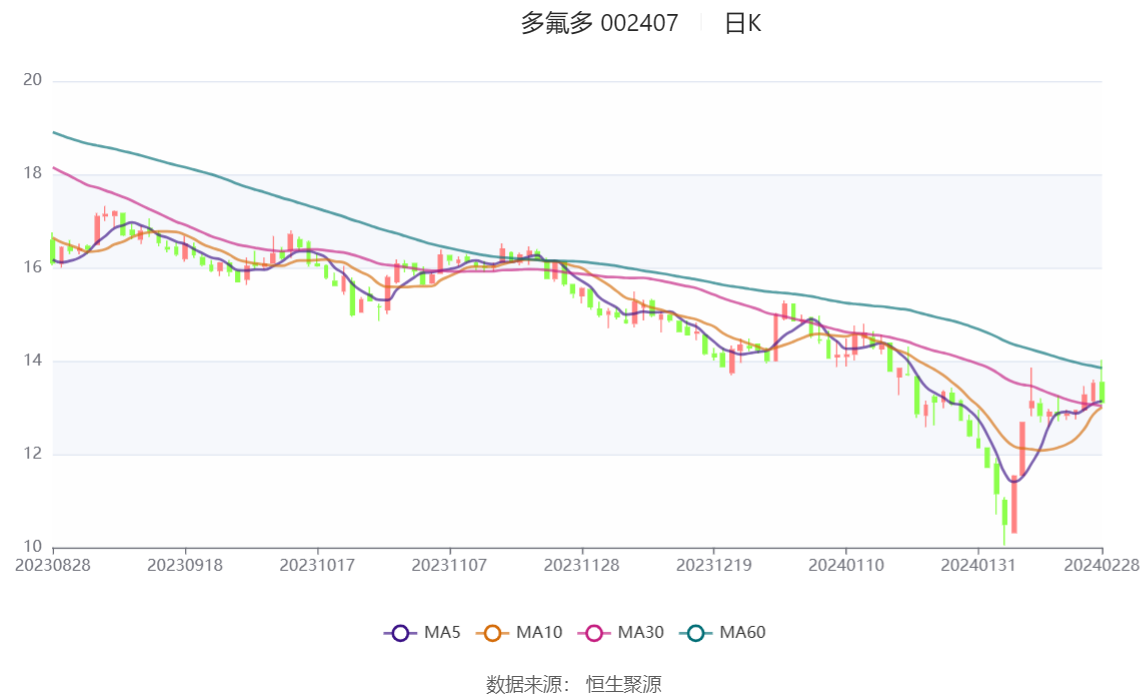Select the 20231107 x-axis date label
The image size is (1148, 699).
[450, 565]
